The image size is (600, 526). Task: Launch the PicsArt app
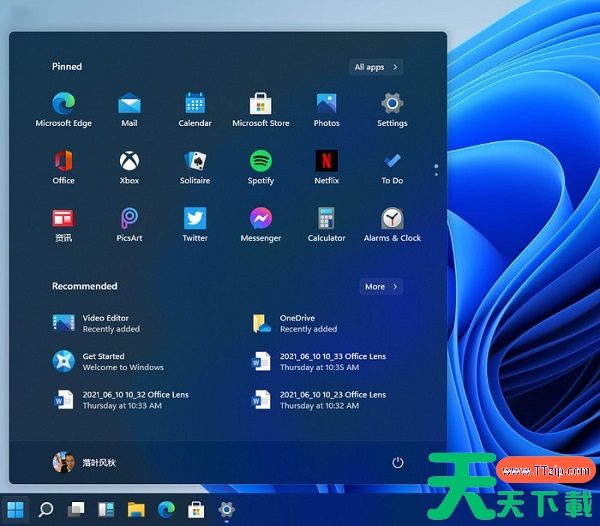click(x=129, y=225)
